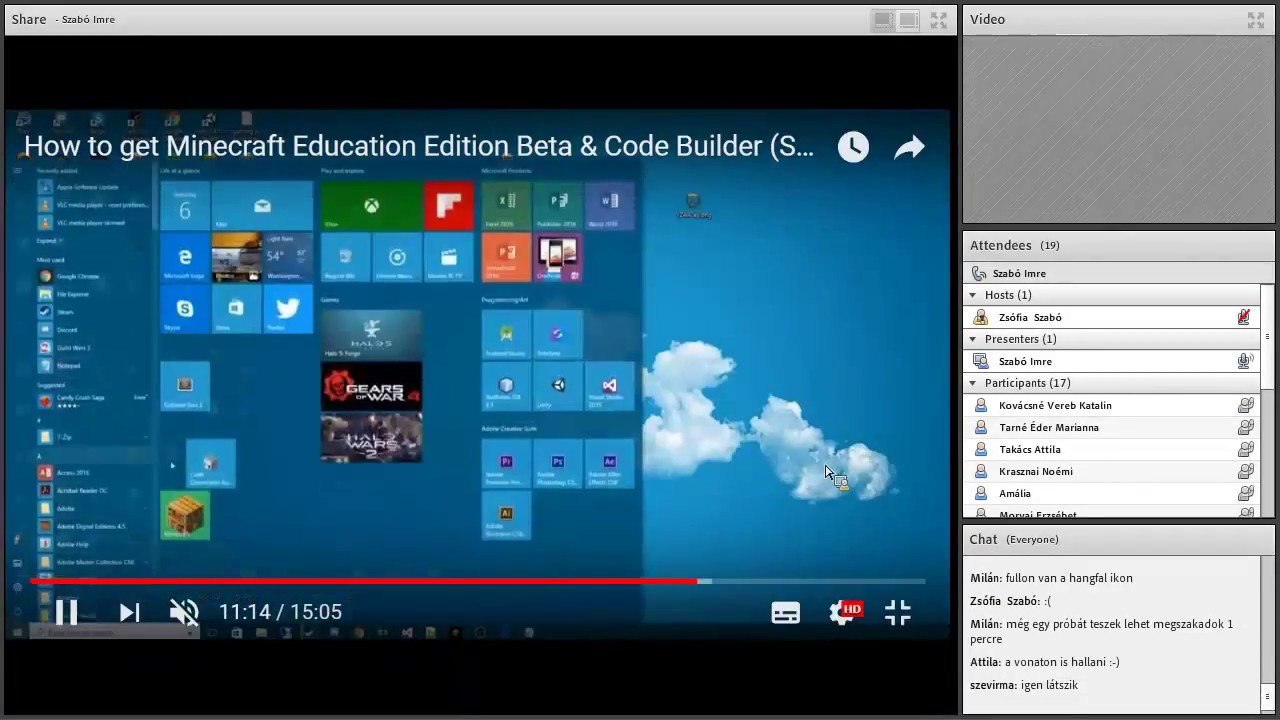Select participant Takács Attila

coord(1113,449)
